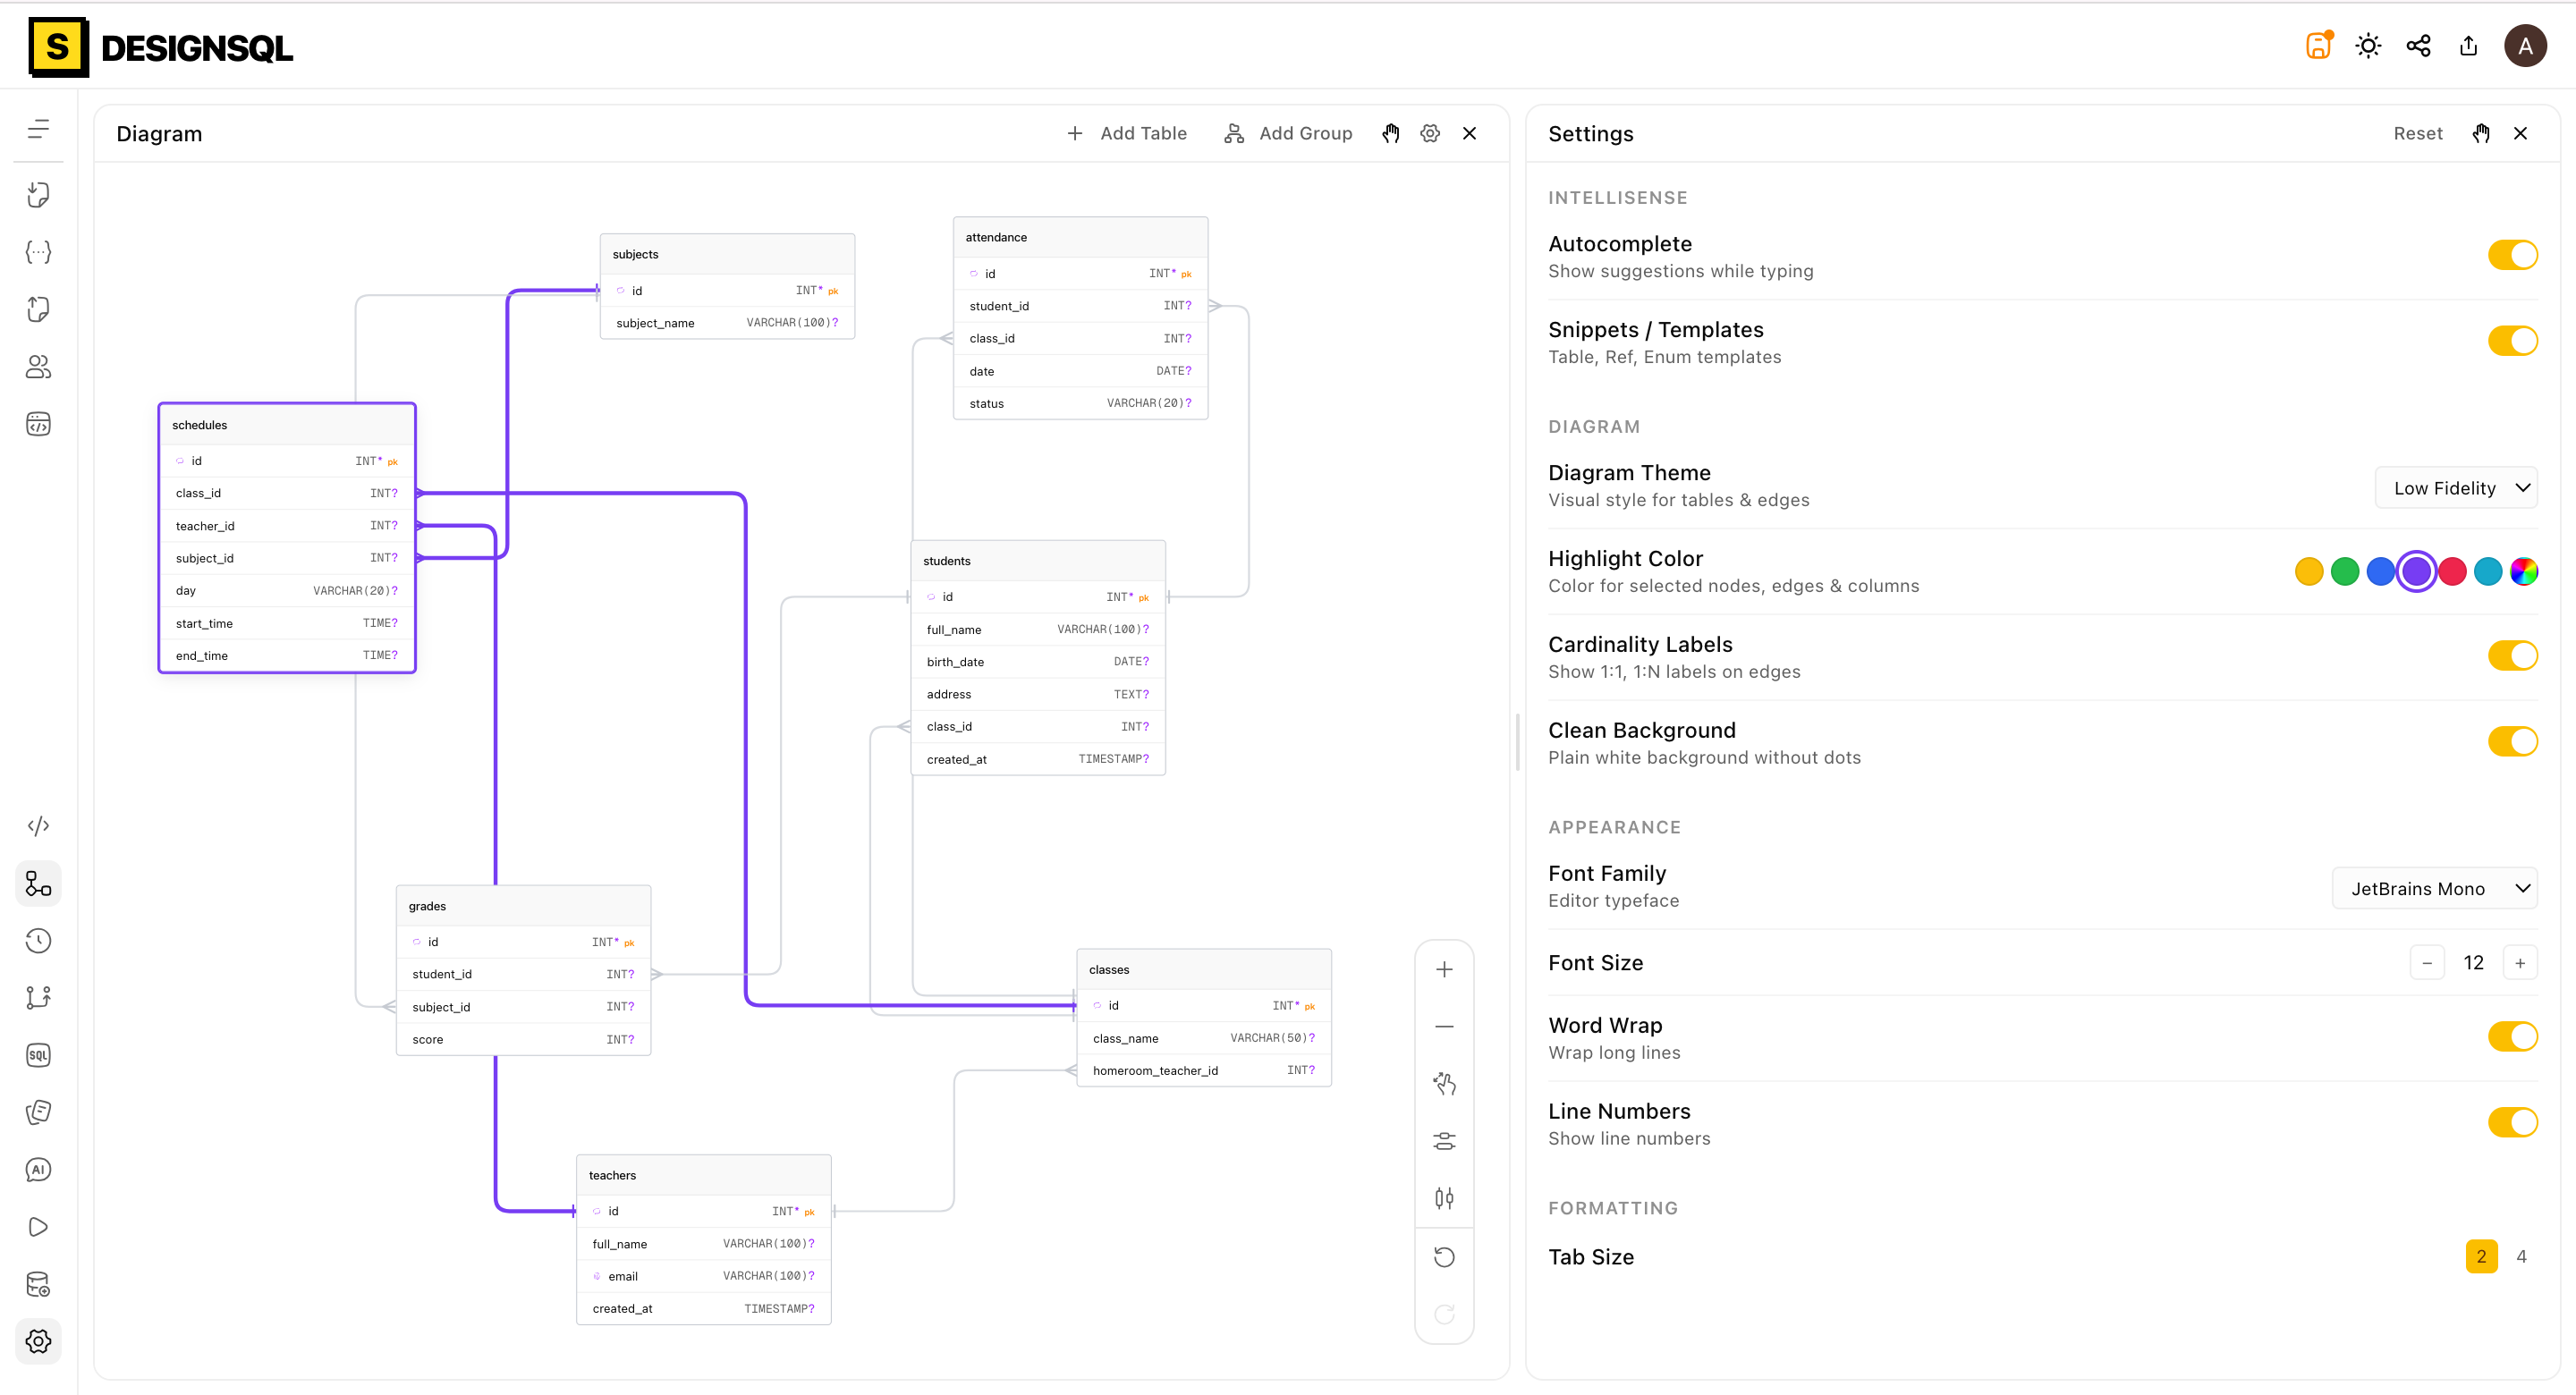
Task: Click email column in teachers table
Action: pos(704,1276)
